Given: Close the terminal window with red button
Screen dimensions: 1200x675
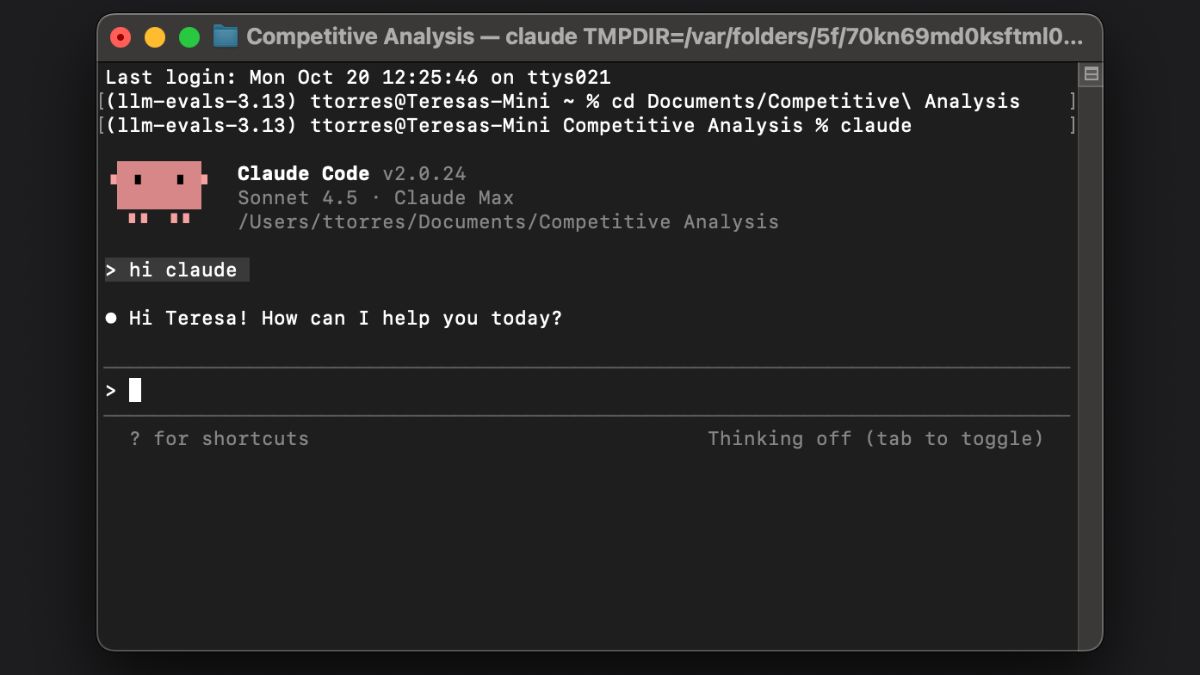Looking at the screenshot, I should tap(121, 38).
